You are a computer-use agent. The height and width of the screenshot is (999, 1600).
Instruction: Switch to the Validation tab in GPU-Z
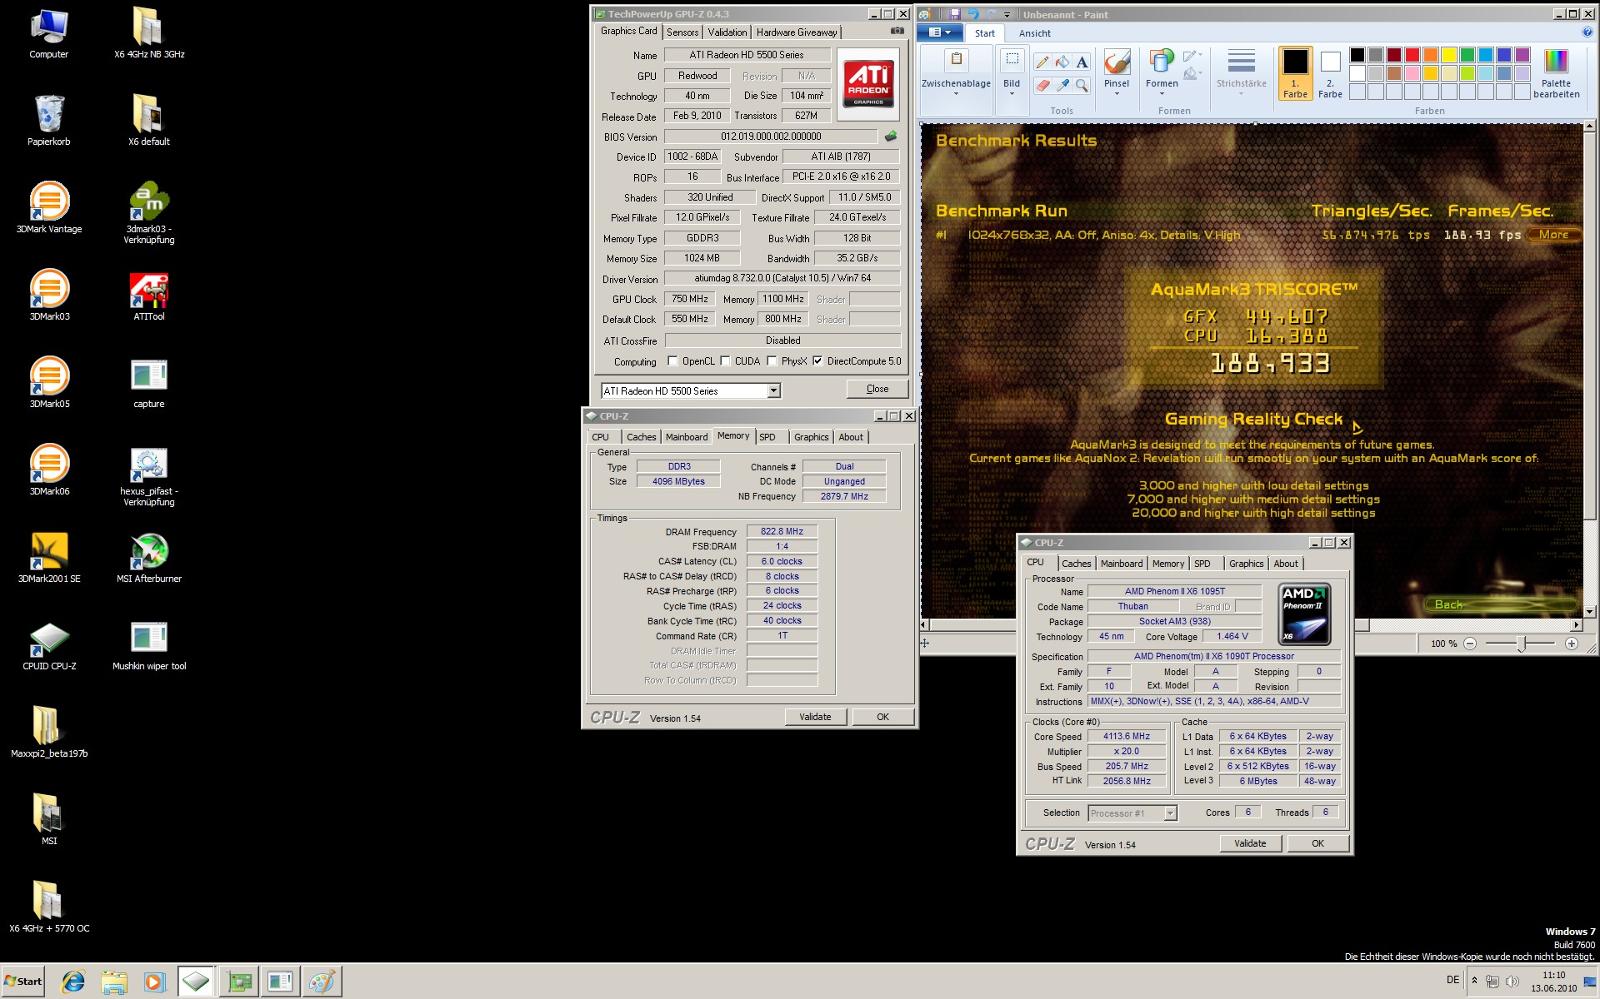click(727, 32)
